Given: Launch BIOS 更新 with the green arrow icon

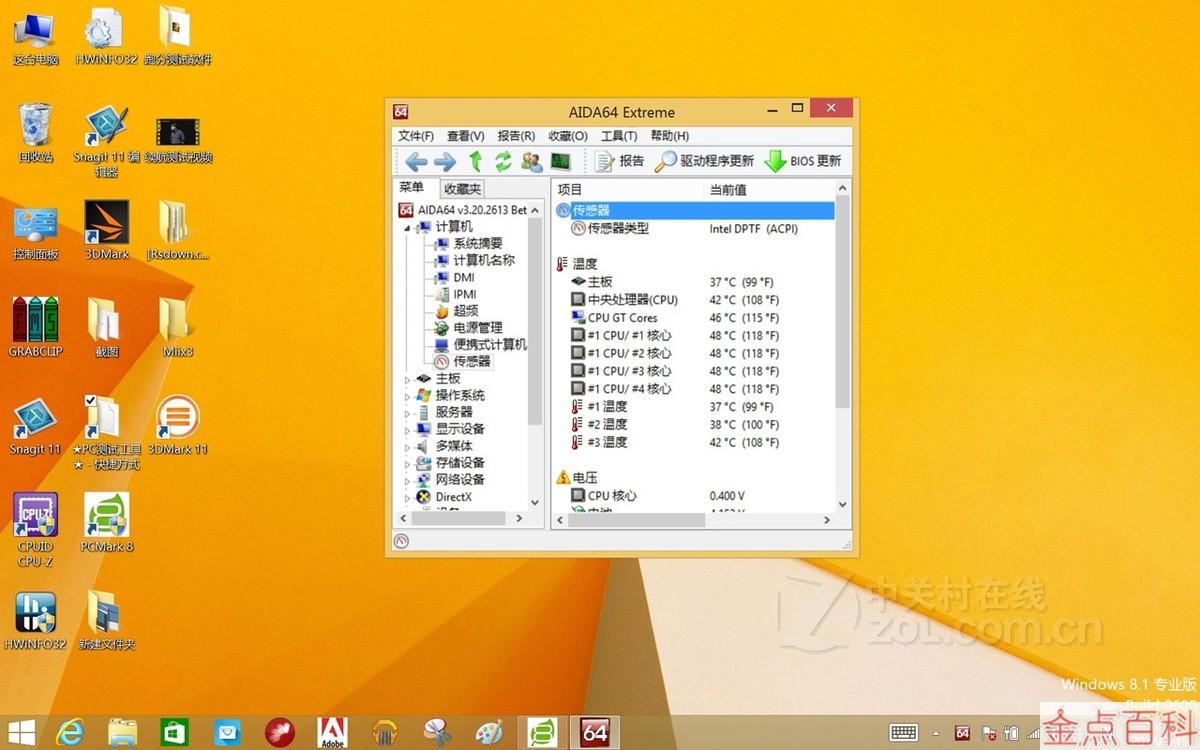Looking at the screenshot, I should pyautogui.click(x=804, y=161).
